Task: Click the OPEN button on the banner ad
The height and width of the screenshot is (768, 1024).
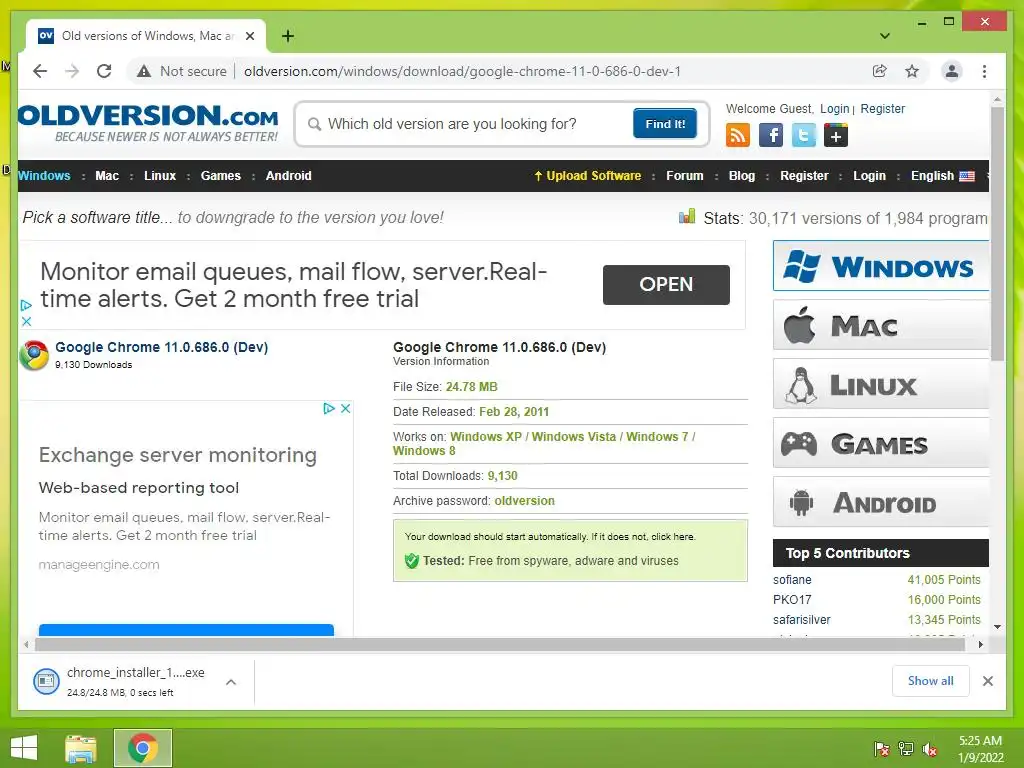Action: pos(666,285)
